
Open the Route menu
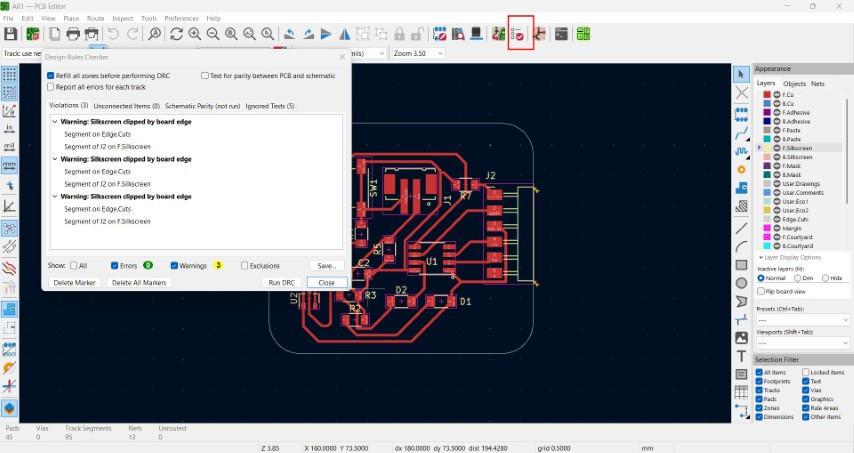(x=95, y=19)
